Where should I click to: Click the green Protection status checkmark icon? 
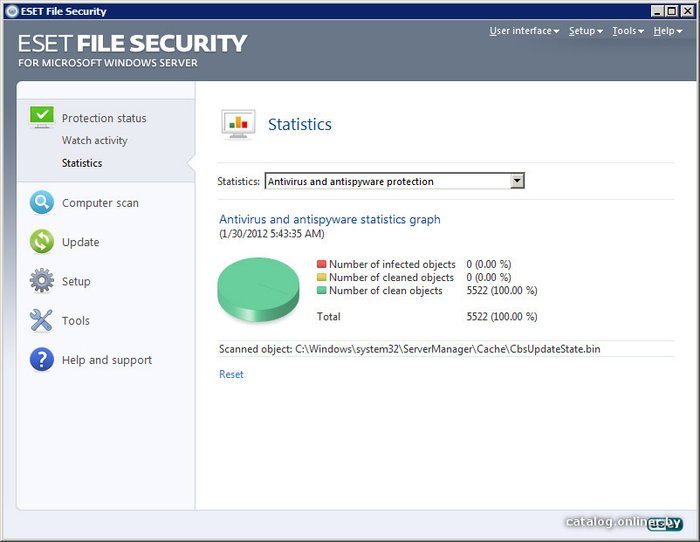coord(41,116)
